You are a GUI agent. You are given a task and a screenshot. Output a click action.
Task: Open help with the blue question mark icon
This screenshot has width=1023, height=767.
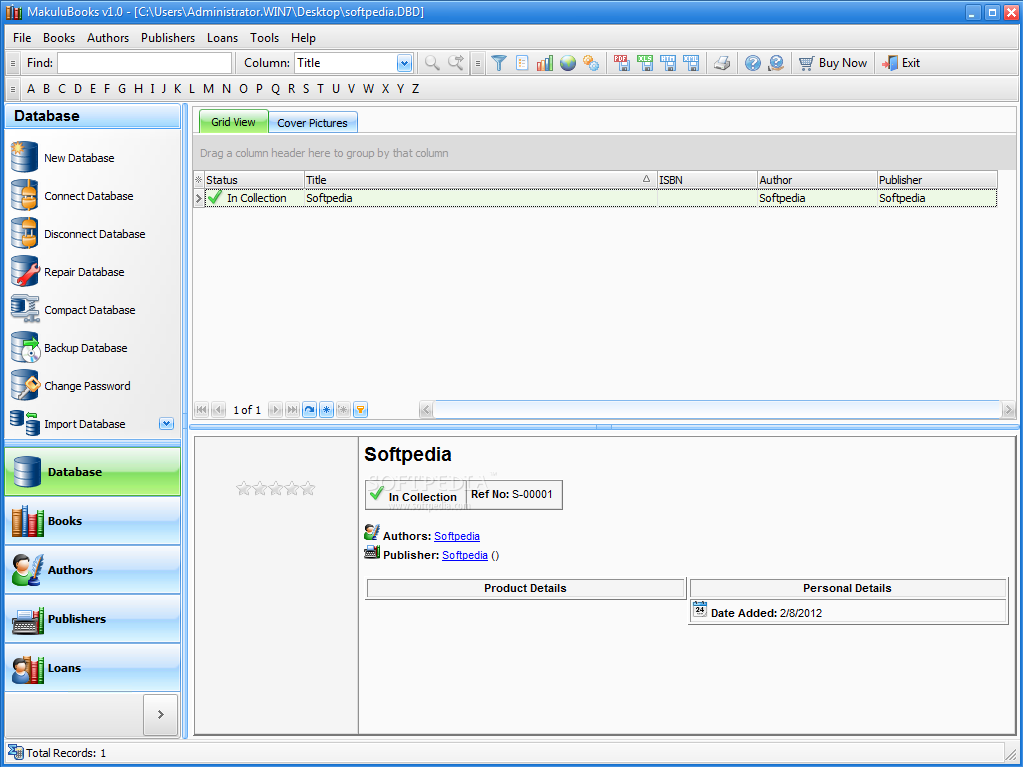click(753, 63)
